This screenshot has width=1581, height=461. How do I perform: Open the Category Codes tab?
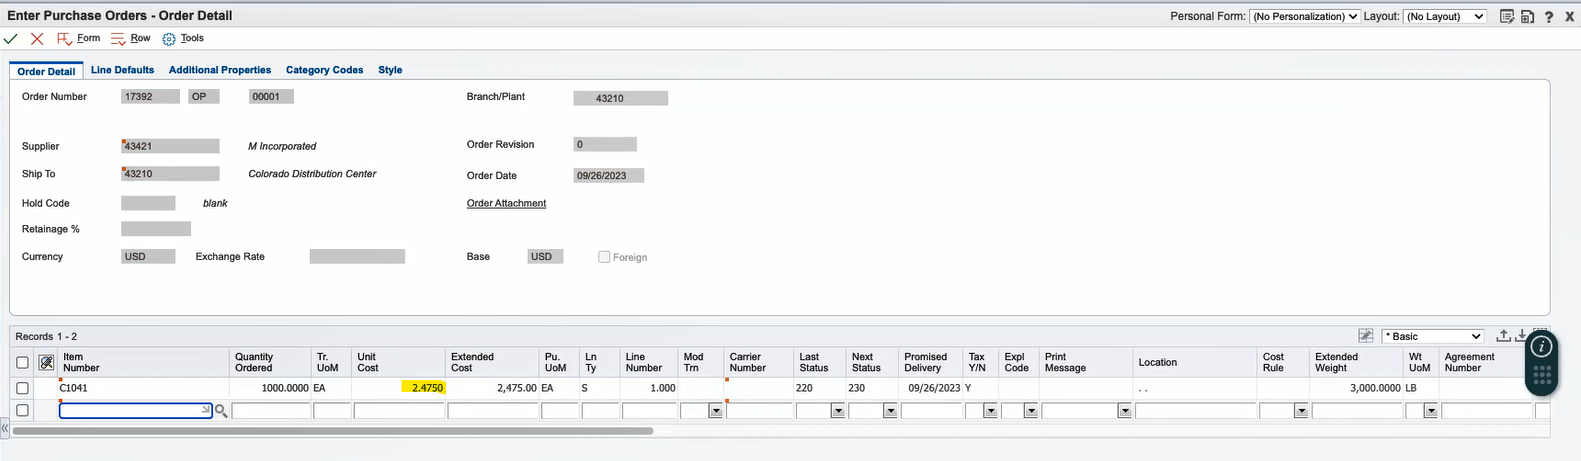coord(324,70)
